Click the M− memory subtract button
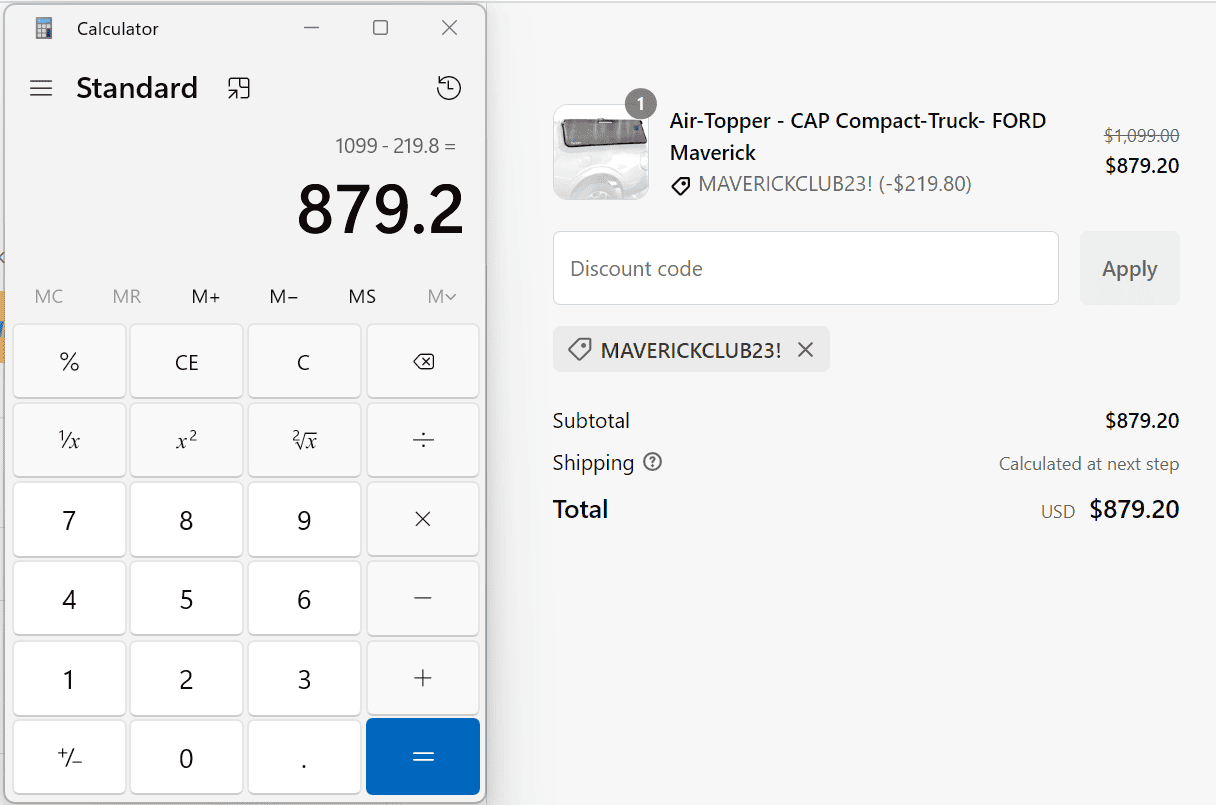The height and width of the screenshot is (805, 1216). pyautogui.click(x=284, y=296)
